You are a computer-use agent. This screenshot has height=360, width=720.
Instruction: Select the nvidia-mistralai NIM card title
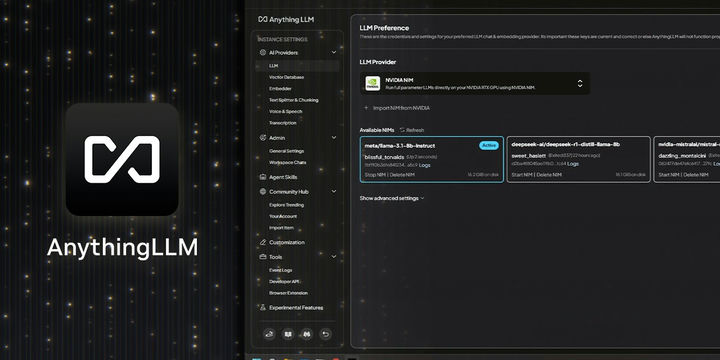click(689, 144)
